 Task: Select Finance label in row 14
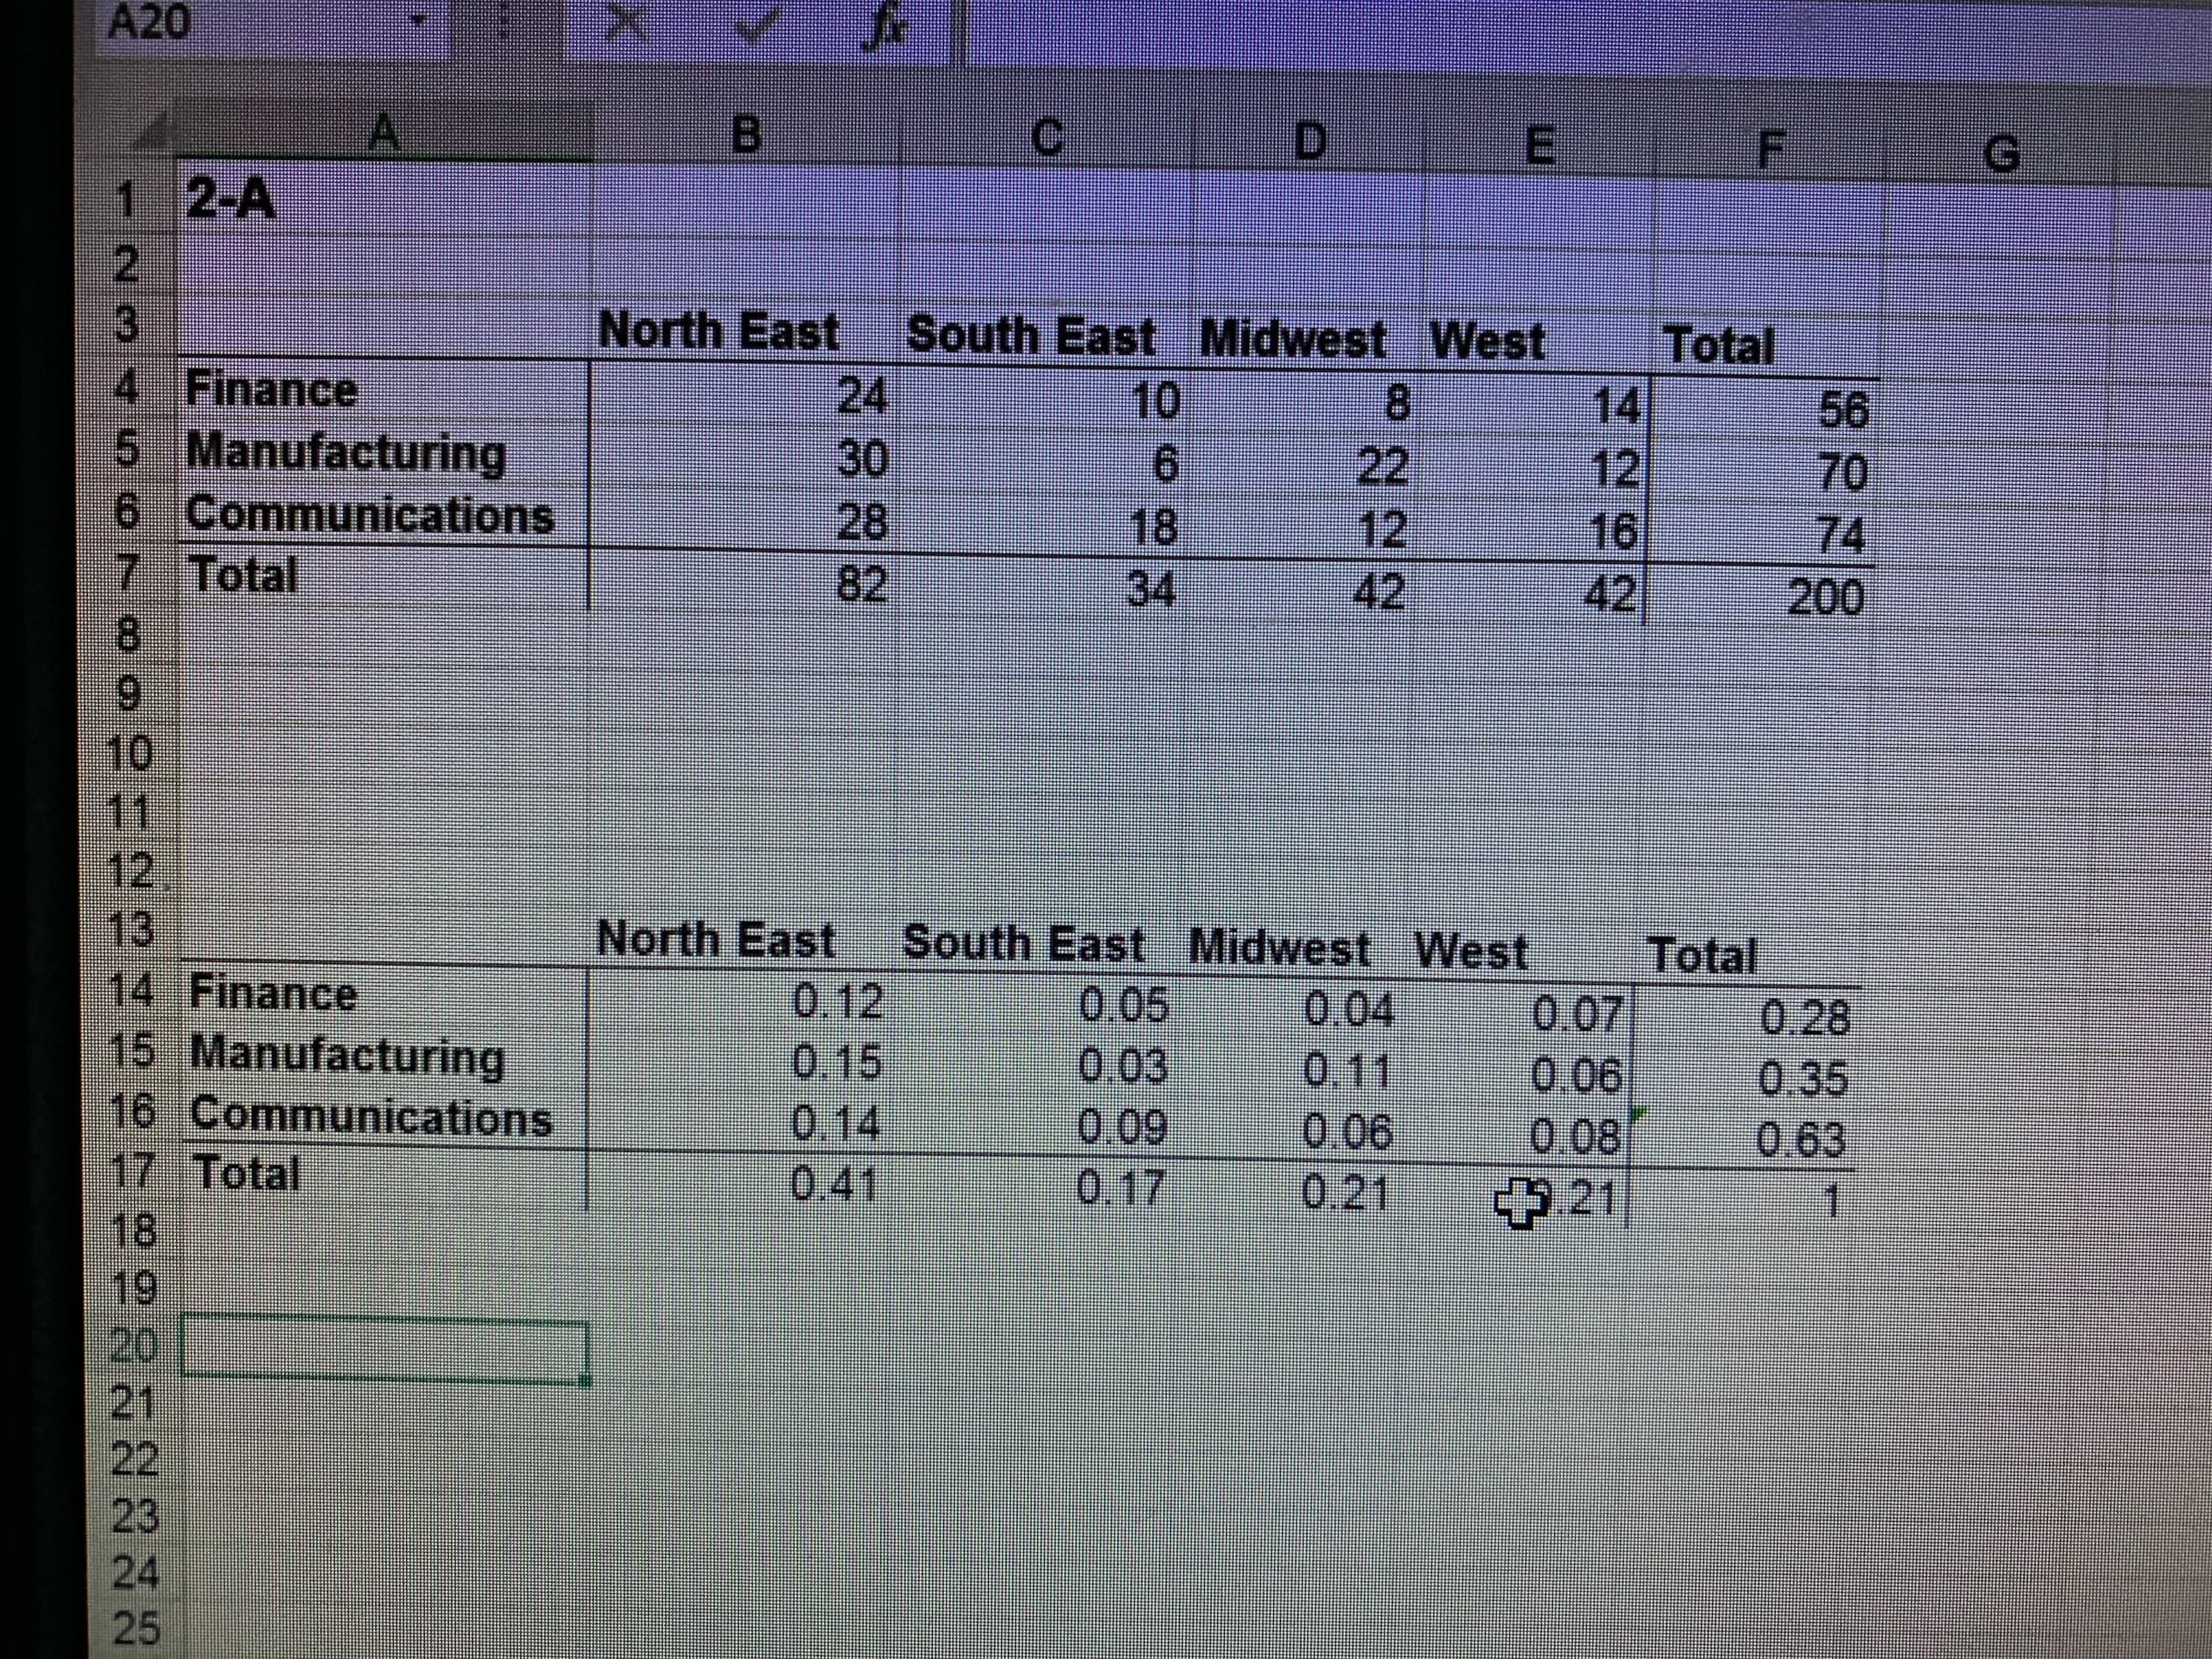[x=272, y=994]
